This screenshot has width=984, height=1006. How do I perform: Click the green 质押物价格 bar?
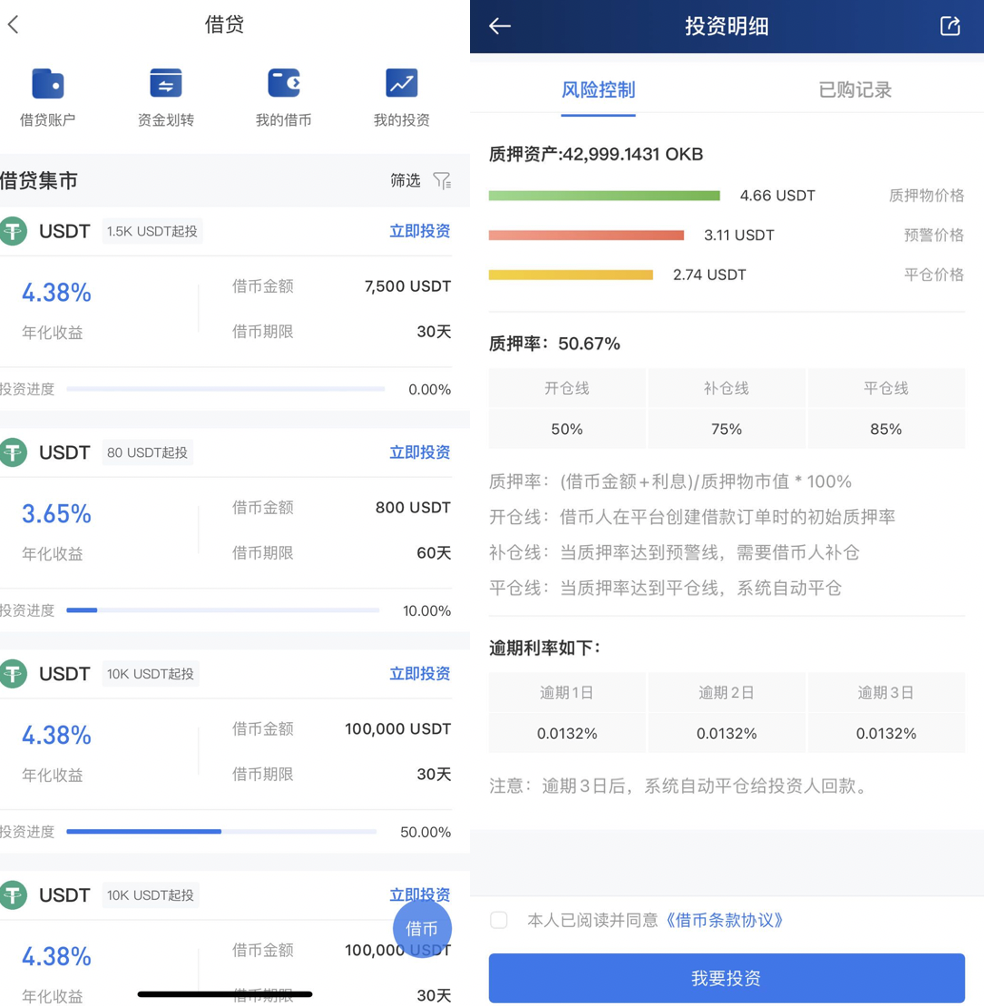(604, 196)
